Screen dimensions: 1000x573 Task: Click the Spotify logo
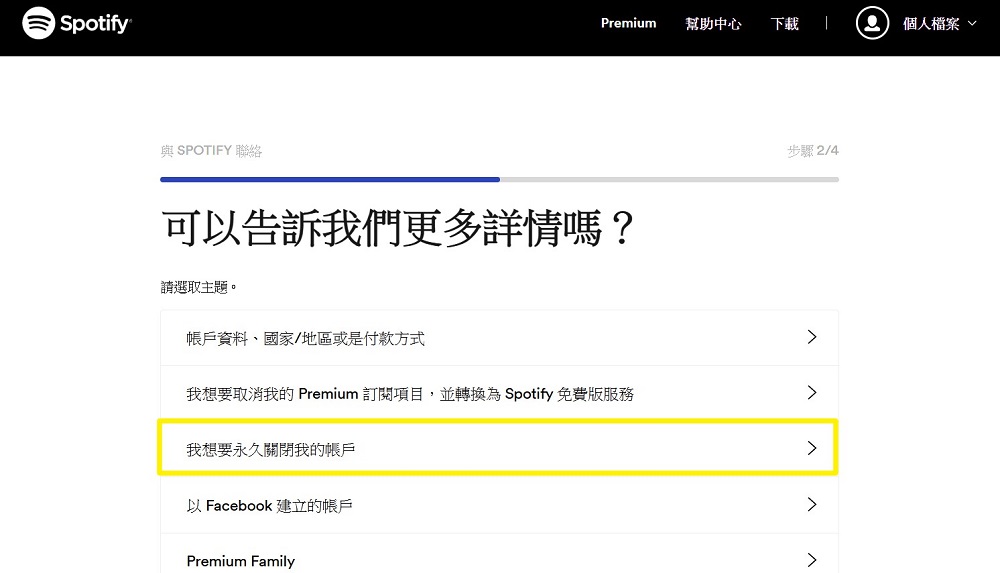[77, 23]
